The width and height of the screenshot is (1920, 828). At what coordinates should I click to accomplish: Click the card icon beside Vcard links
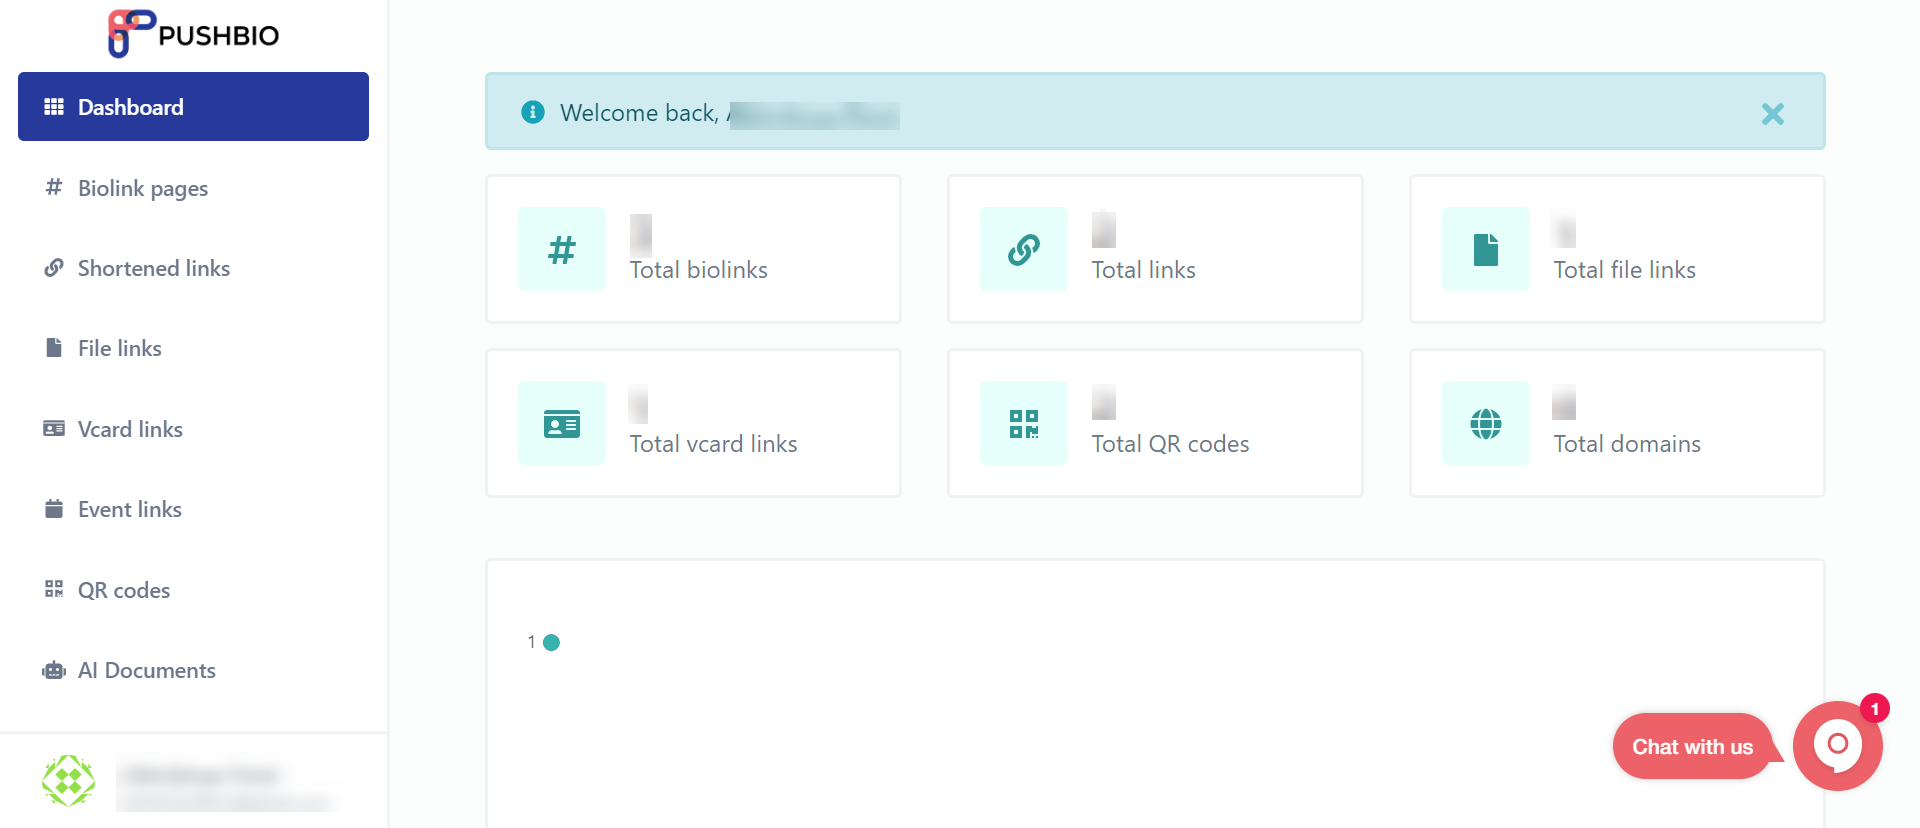click(54, 428)
